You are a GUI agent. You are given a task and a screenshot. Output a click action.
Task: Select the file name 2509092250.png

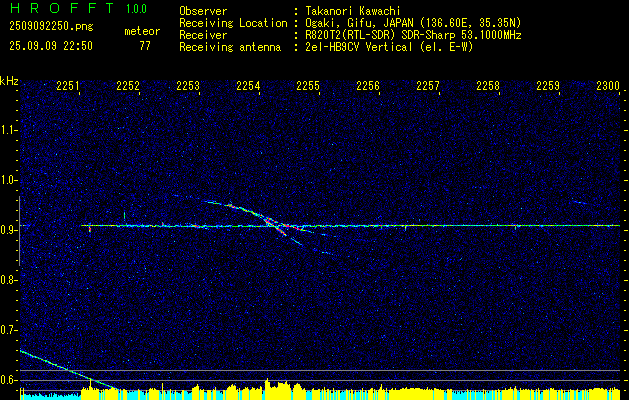[51, 27]
